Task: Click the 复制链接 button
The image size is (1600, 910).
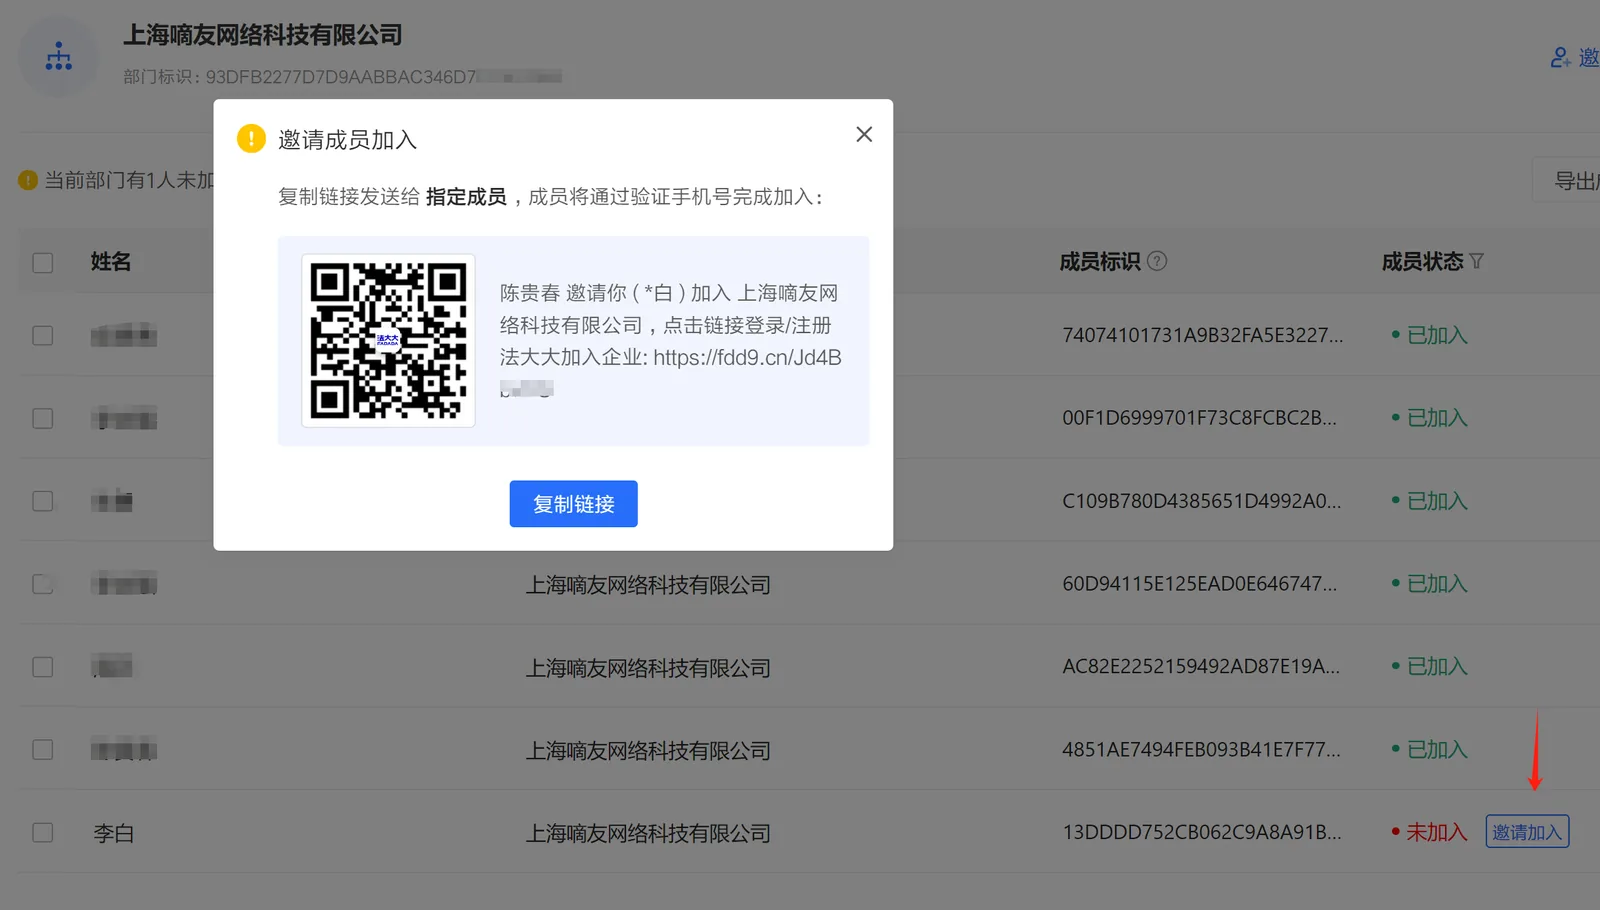Action: (573, 504)
